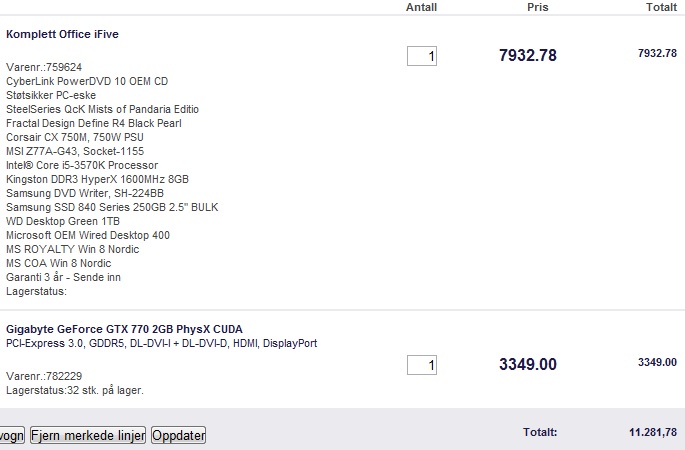The height and width of the screenshot is (450, 685).
Task: Click the Samsung SSD 840 Series component line
Action: click(x=112, y=207)
